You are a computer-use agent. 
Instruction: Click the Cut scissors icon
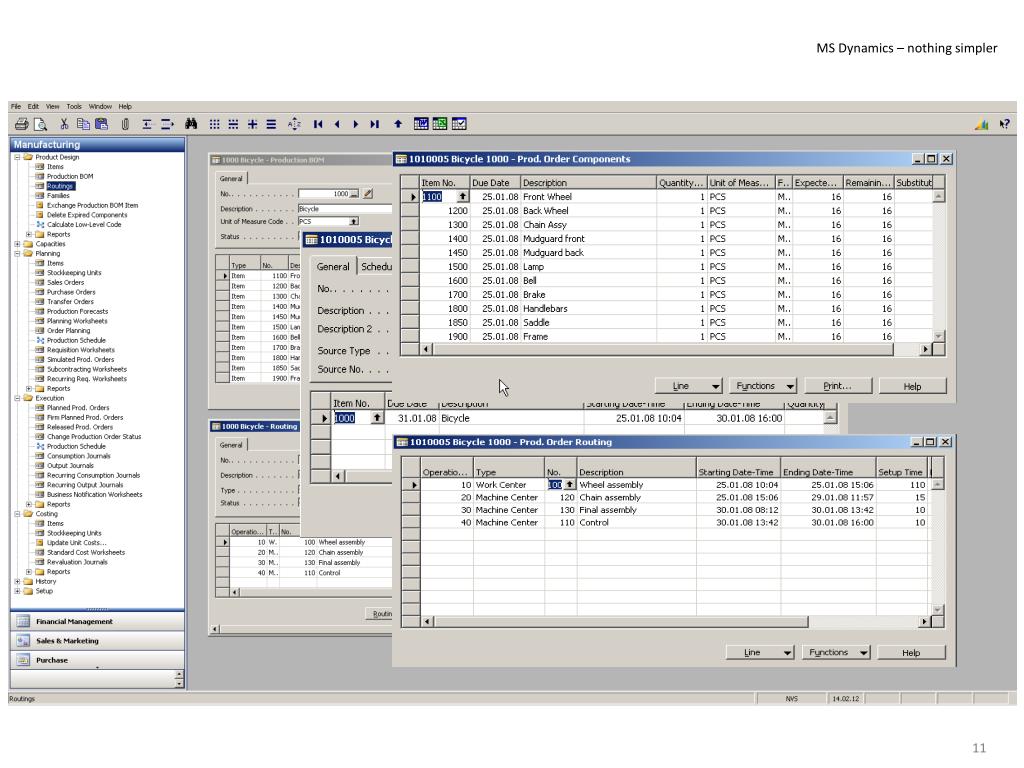click(64, 124)
